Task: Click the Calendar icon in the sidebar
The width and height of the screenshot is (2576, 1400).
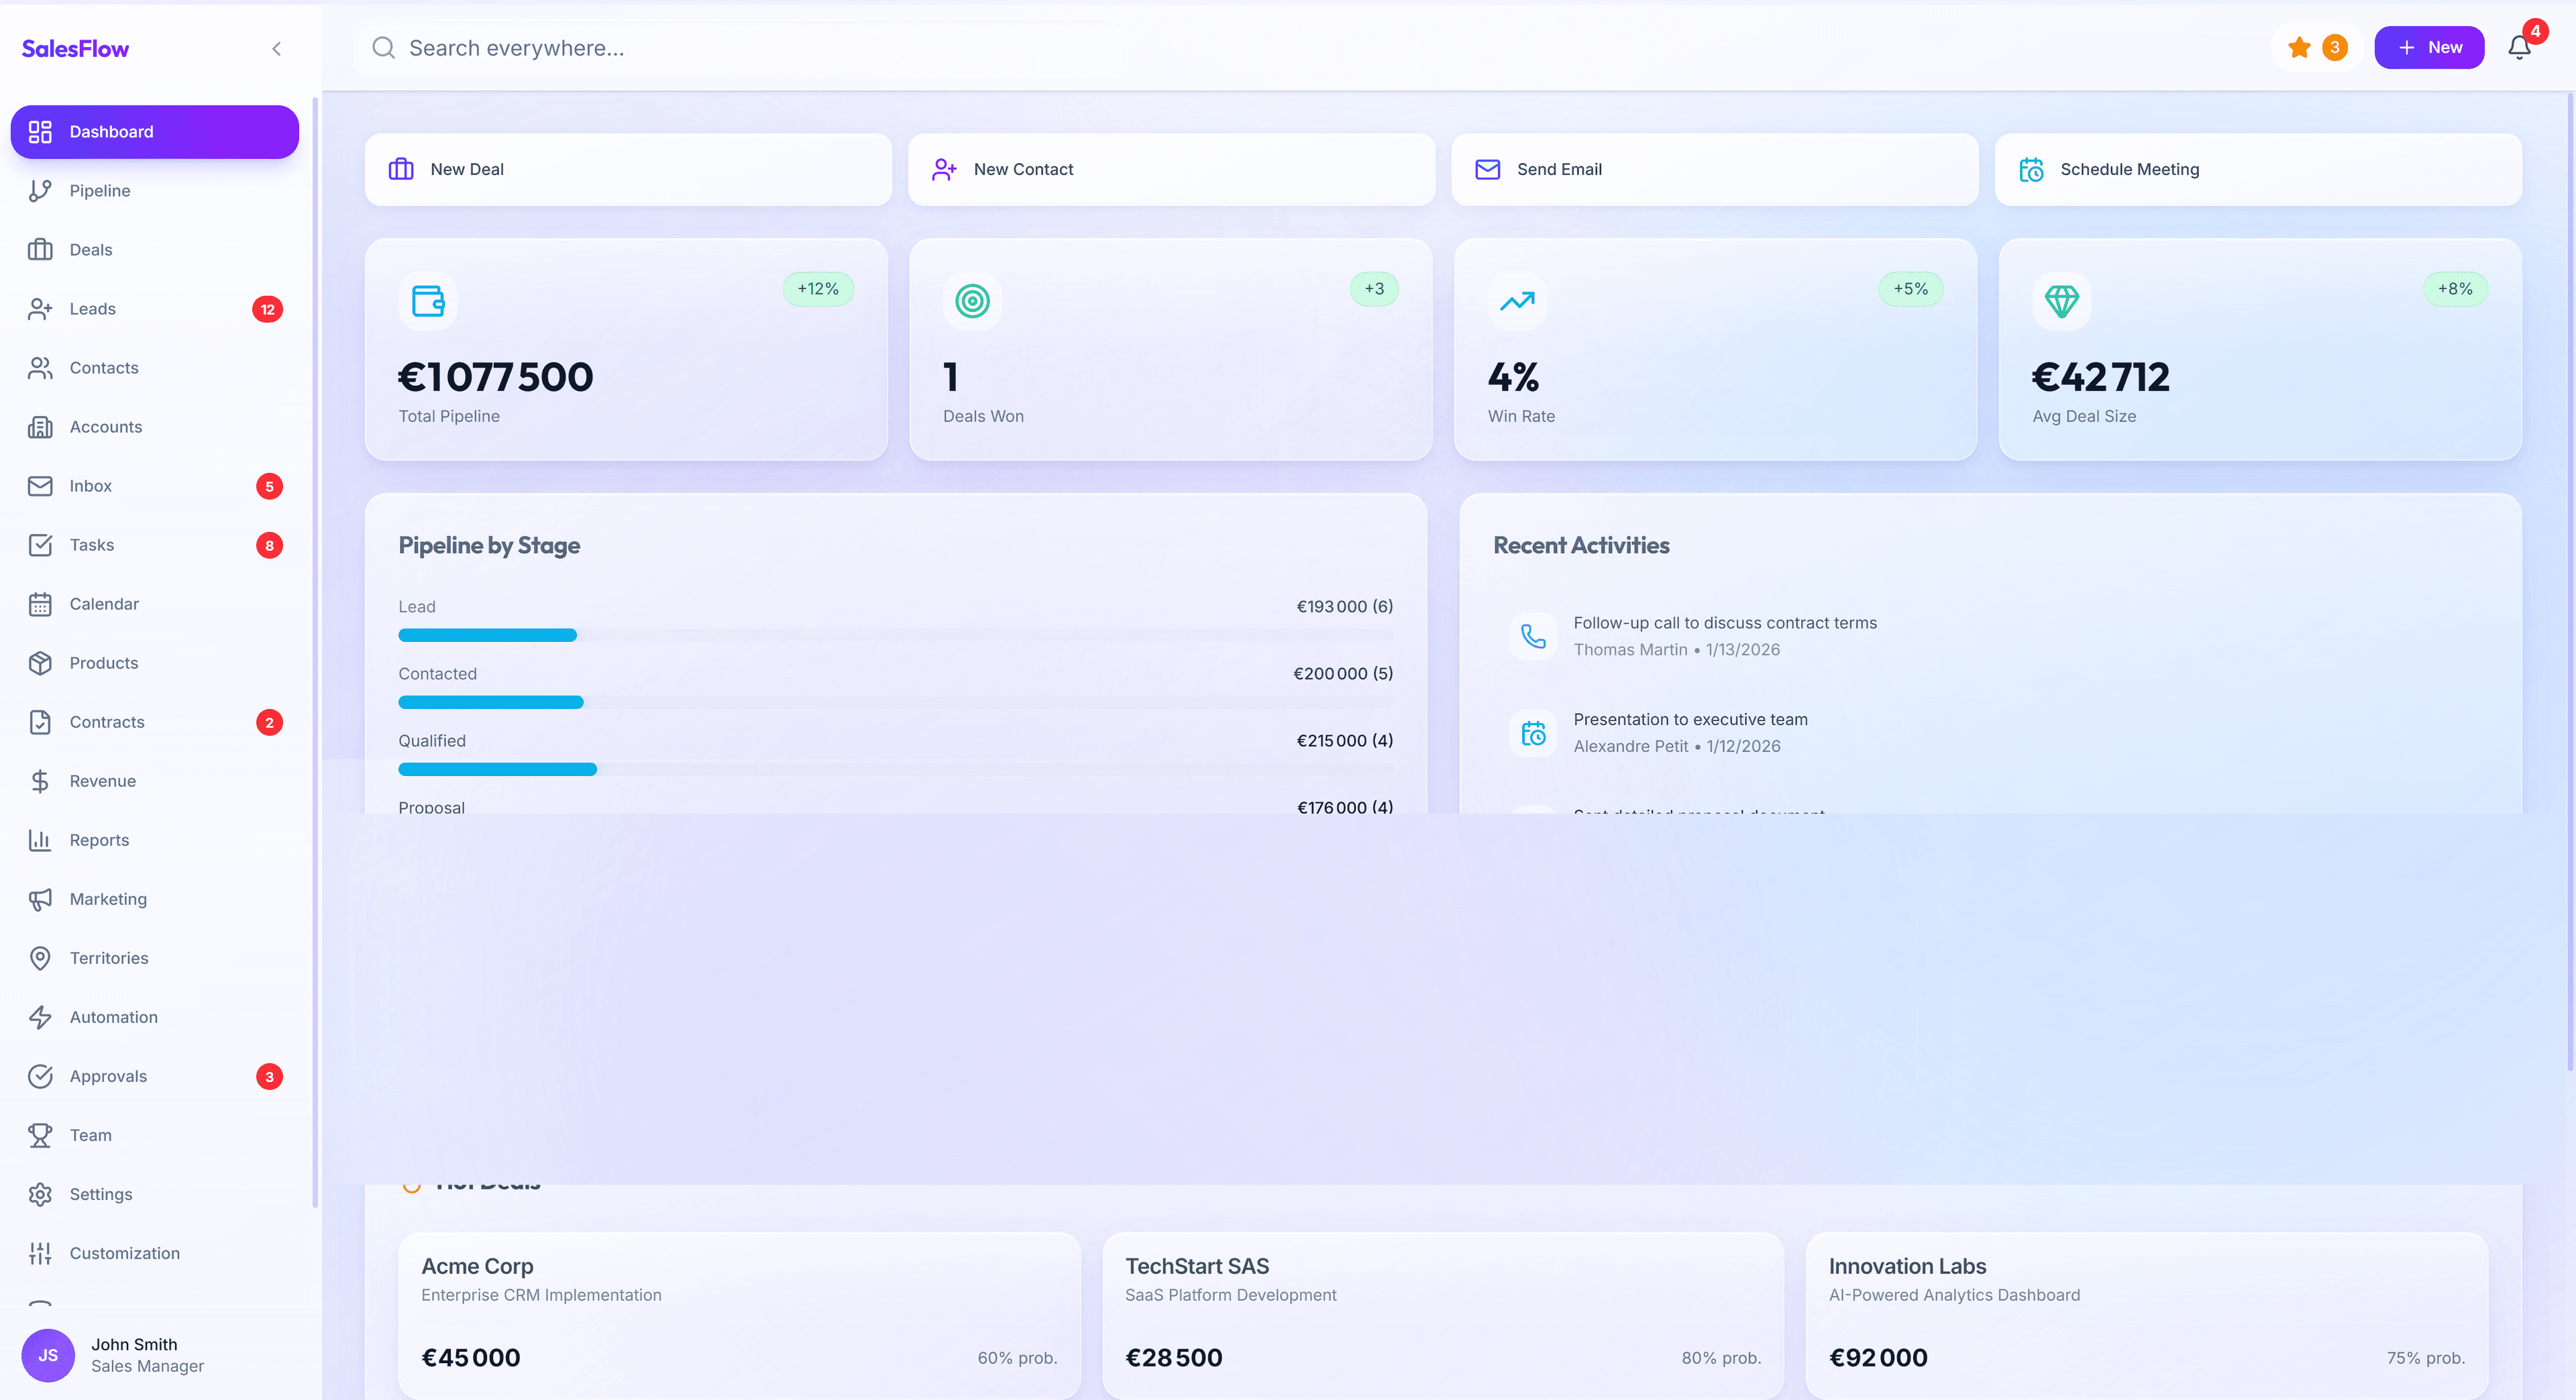Action: pyautogui.click(x=40, y=604)
